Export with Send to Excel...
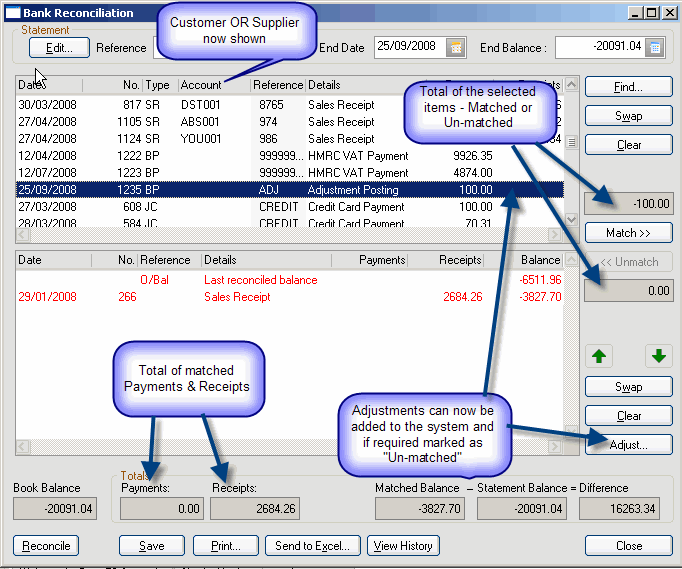 (313, 546)
